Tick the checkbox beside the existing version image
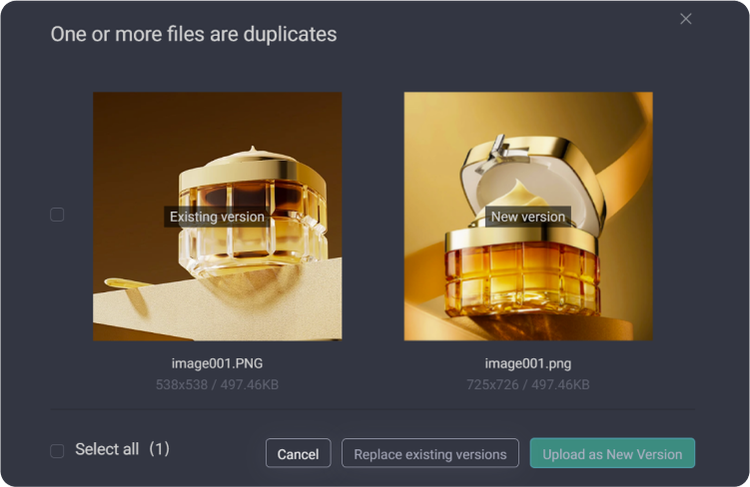Viewport: 750px width, 487px height. click(57, 215)
